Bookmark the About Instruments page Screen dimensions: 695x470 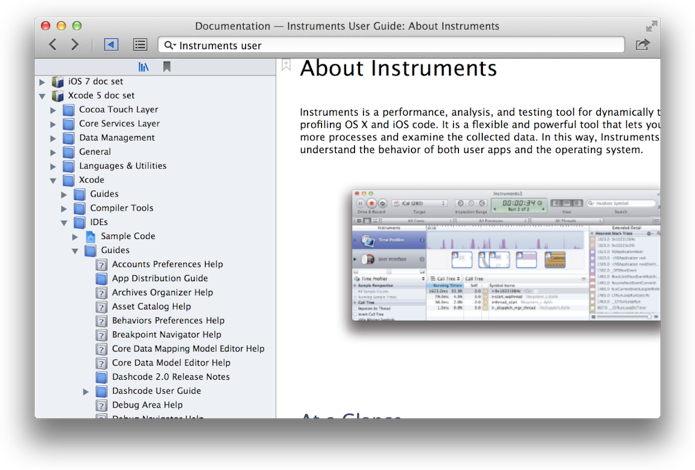click(286, 65)
